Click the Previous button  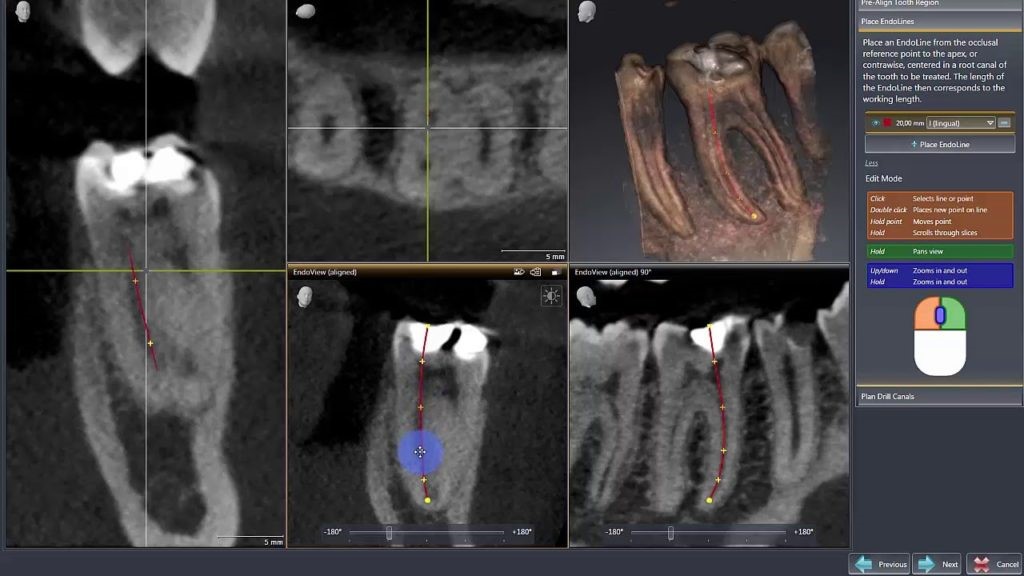(880, 564)
